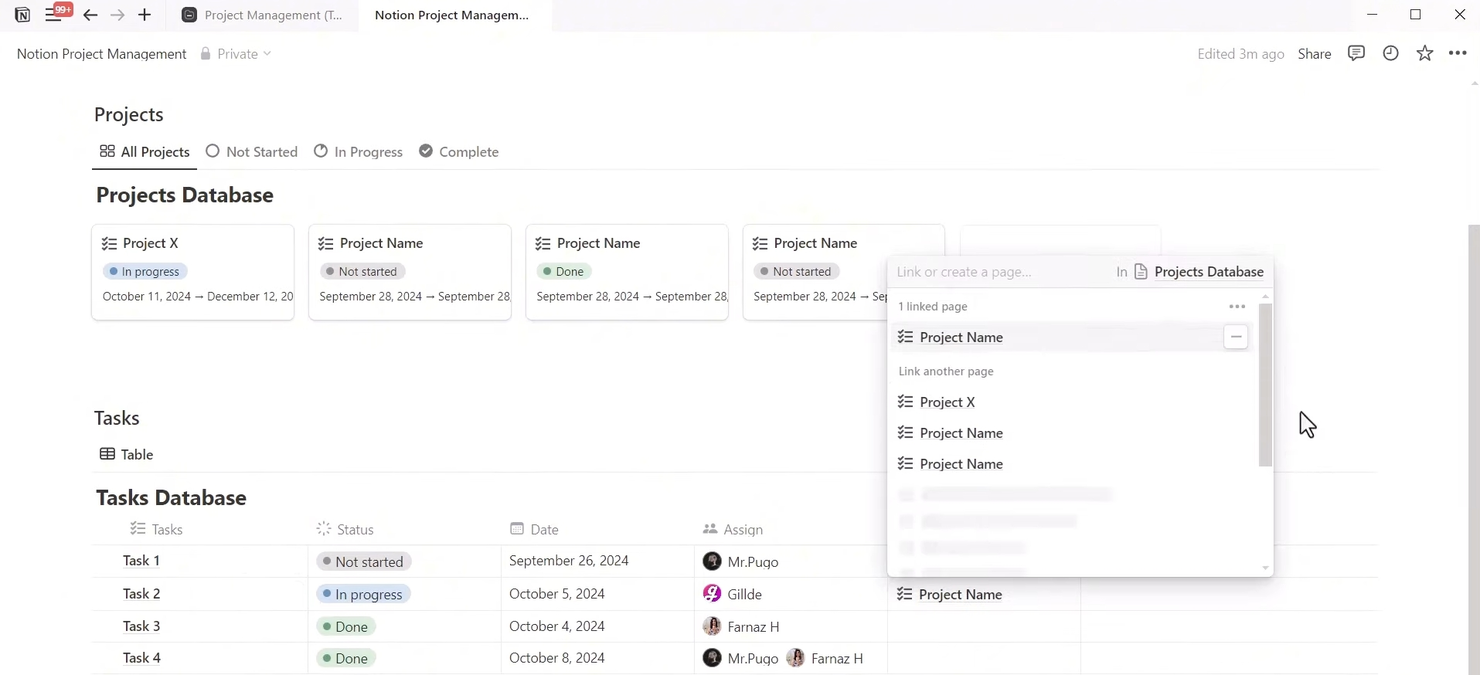Image resolution: width=1480 pixels, height=675 pixels.
Task: Toggle the 'Not started' status badge on Task 1
Action: pos(363,561)
